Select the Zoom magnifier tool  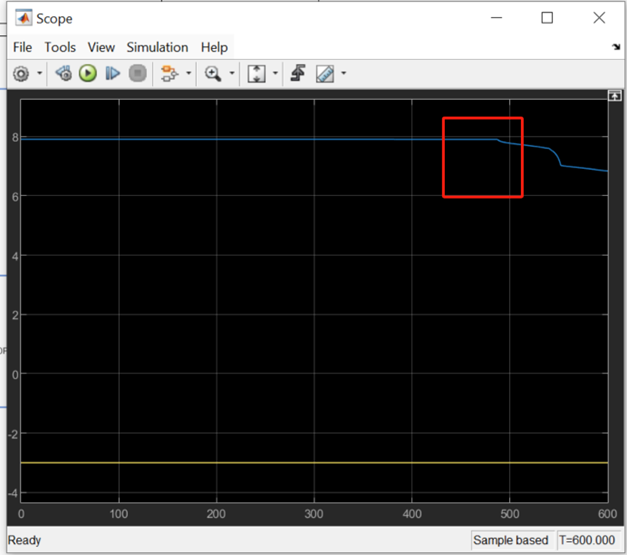212,74
